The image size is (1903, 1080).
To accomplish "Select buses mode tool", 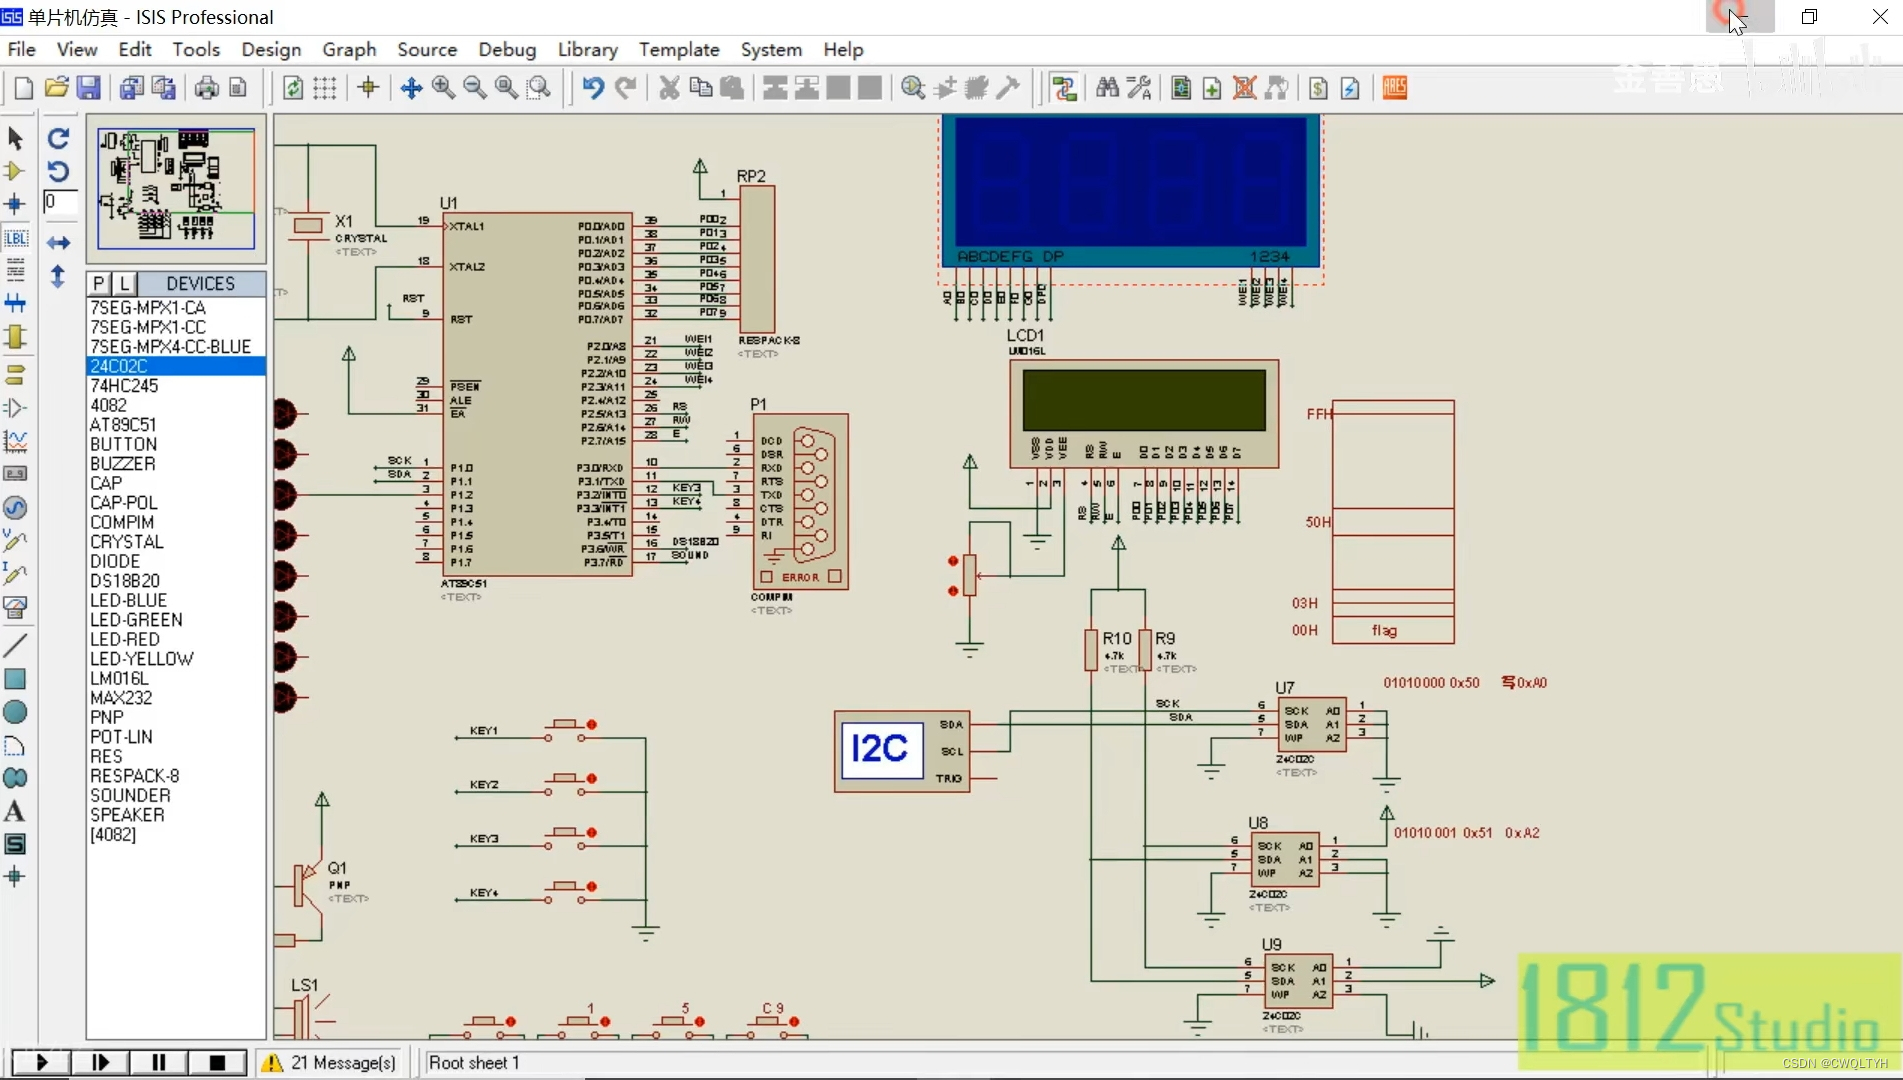I will (15, 303).
